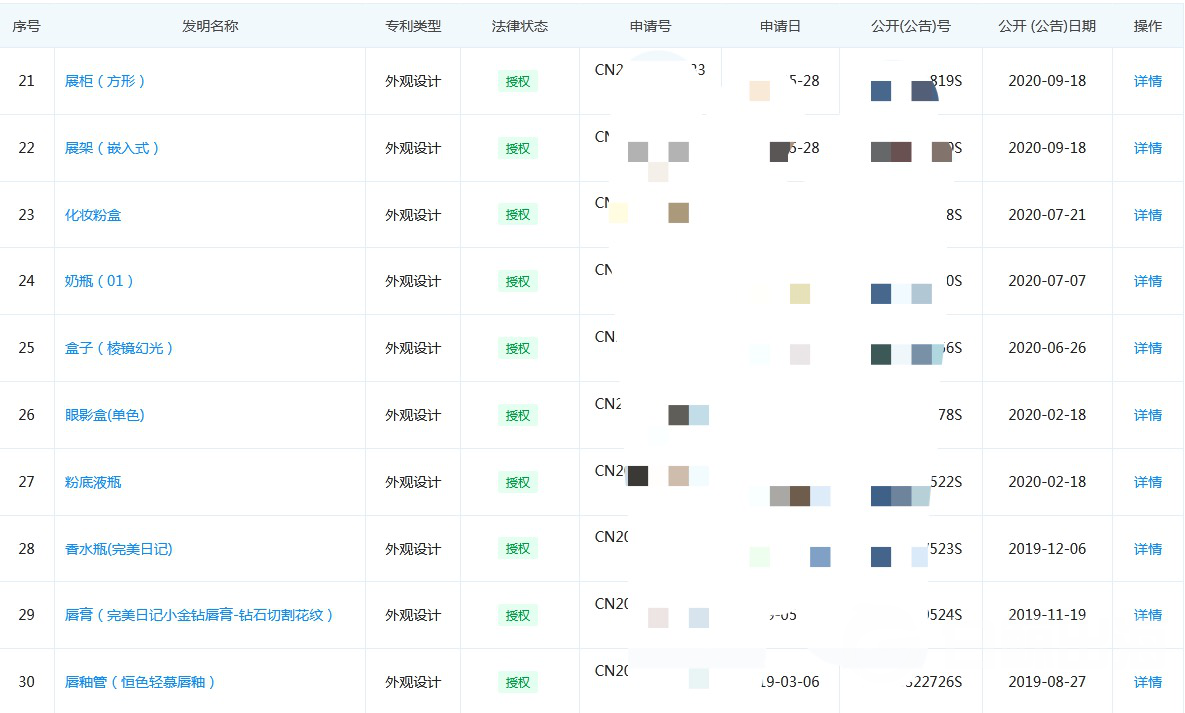The height and width of the screenshot is (713, 1185).
Task: Open the 香水瓶(完美日记) patent link
Action: pos(119,549)
